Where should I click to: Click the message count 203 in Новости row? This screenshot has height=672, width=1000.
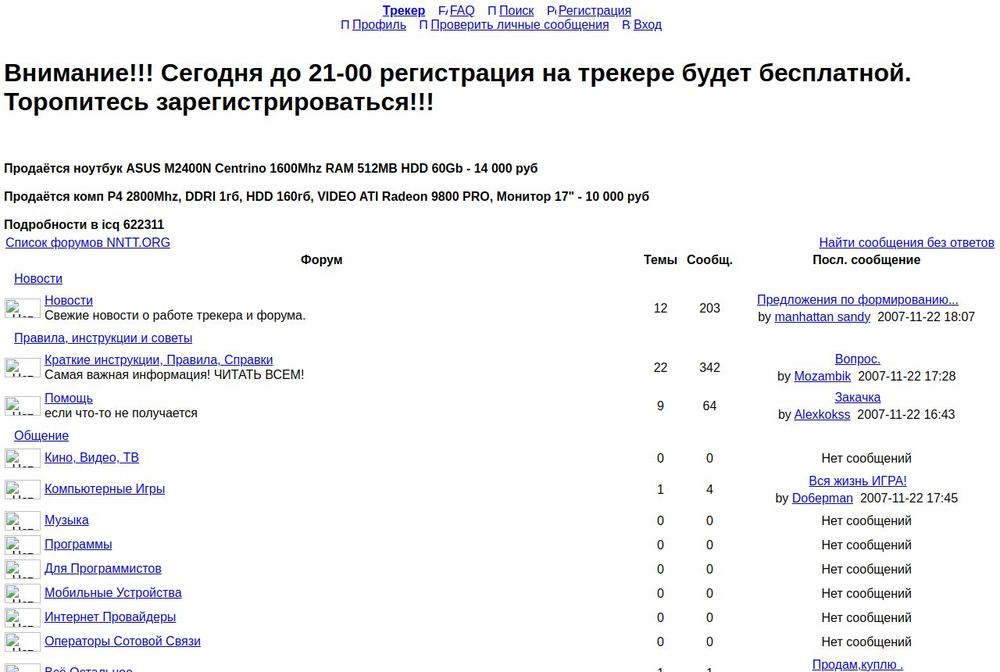point(709,309)
